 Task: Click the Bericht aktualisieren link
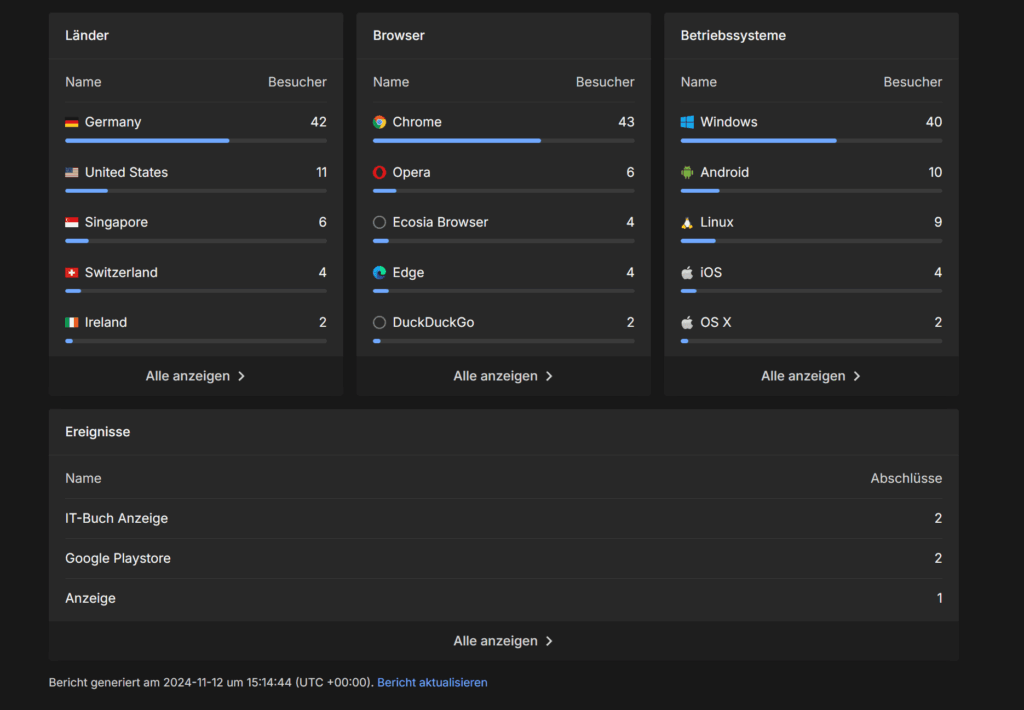tap(432, 682)
